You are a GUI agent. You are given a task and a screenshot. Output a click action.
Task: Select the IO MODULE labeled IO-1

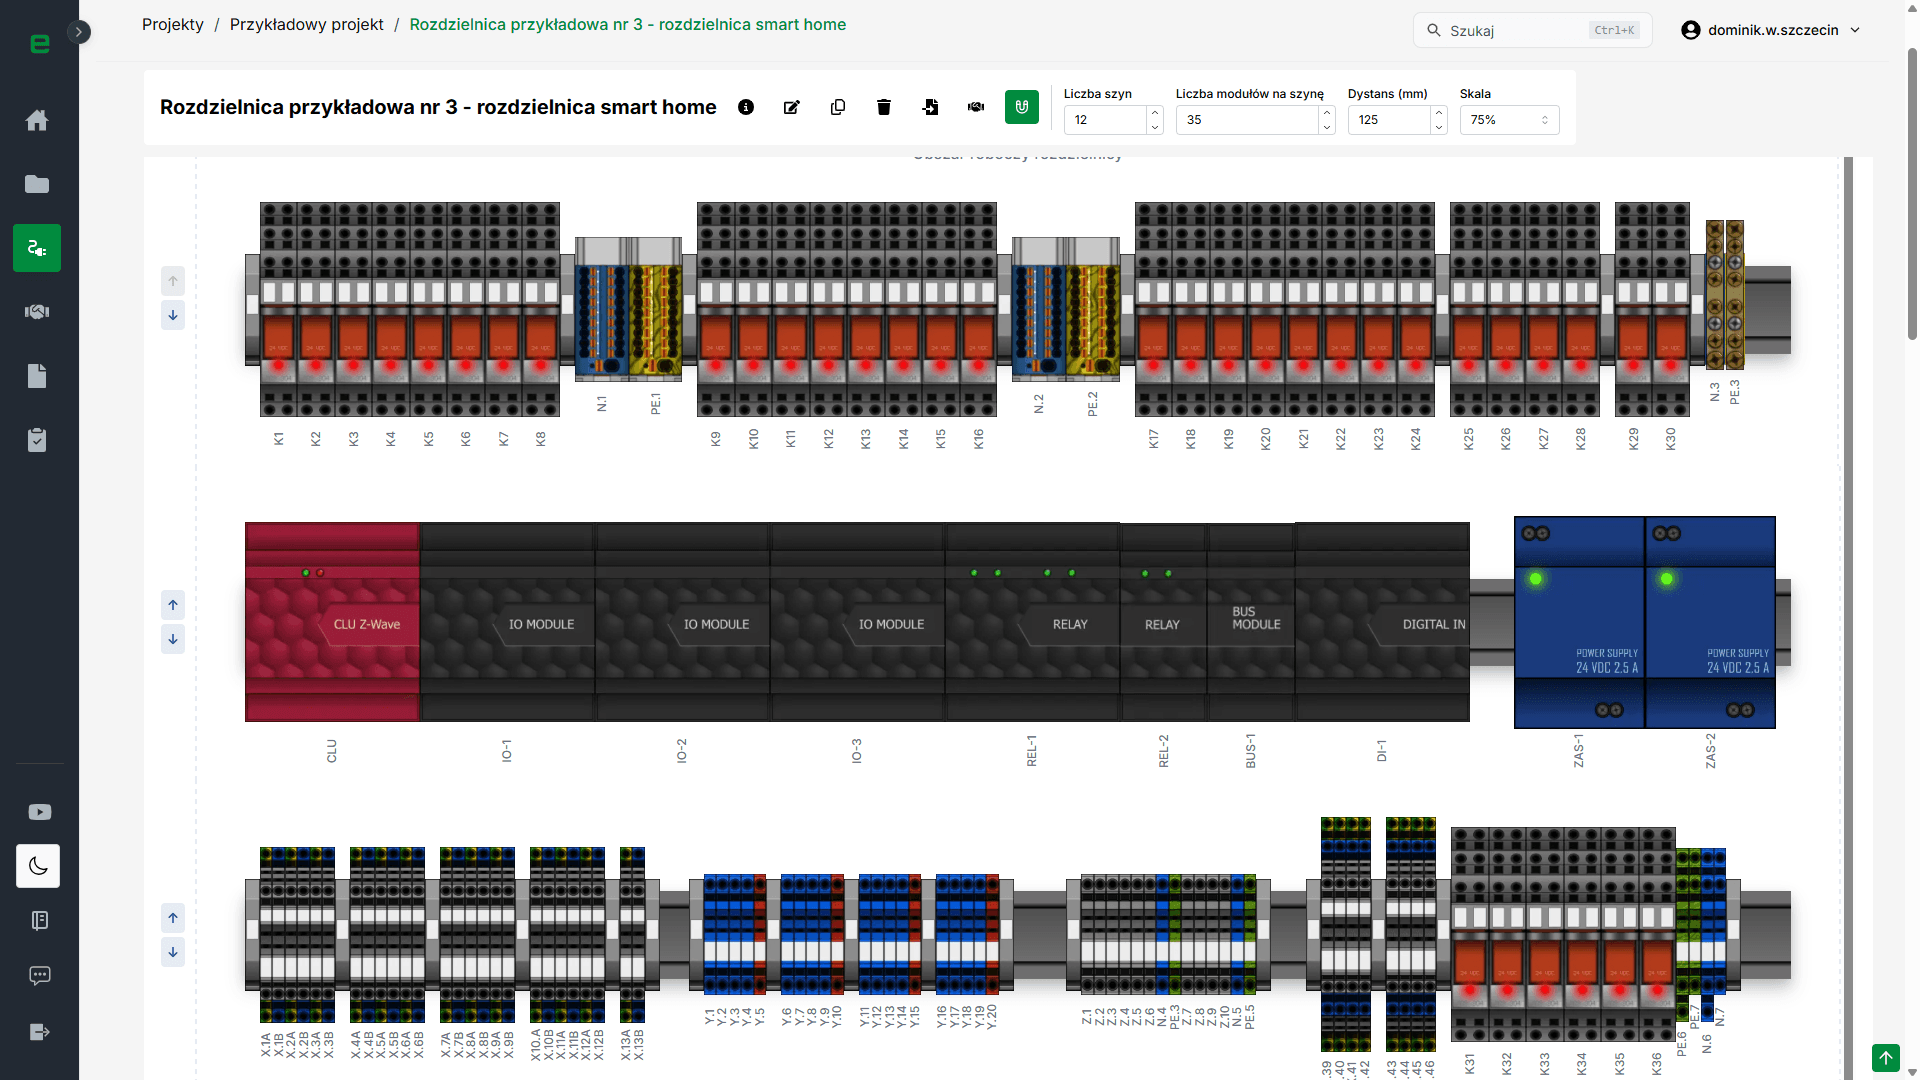(x=507, y=621)
